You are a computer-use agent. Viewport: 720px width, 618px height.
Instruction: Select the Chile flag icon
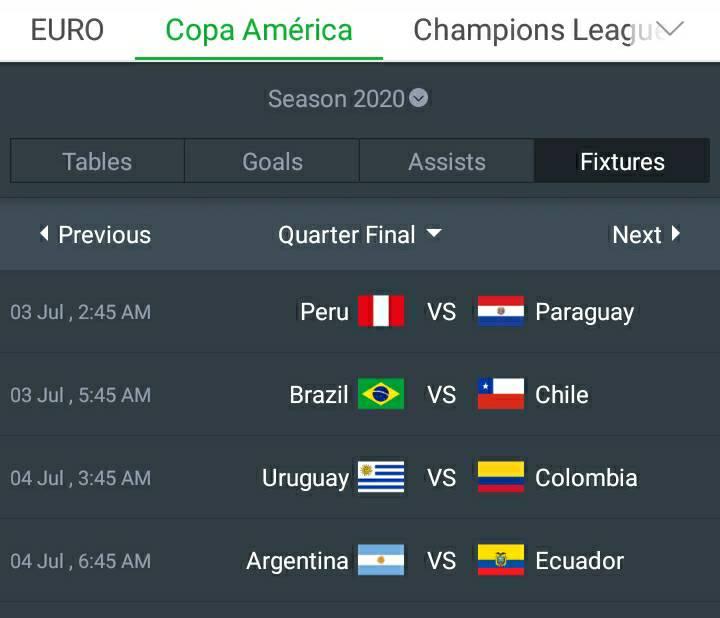pyautogui.click(x=501, y=394)
